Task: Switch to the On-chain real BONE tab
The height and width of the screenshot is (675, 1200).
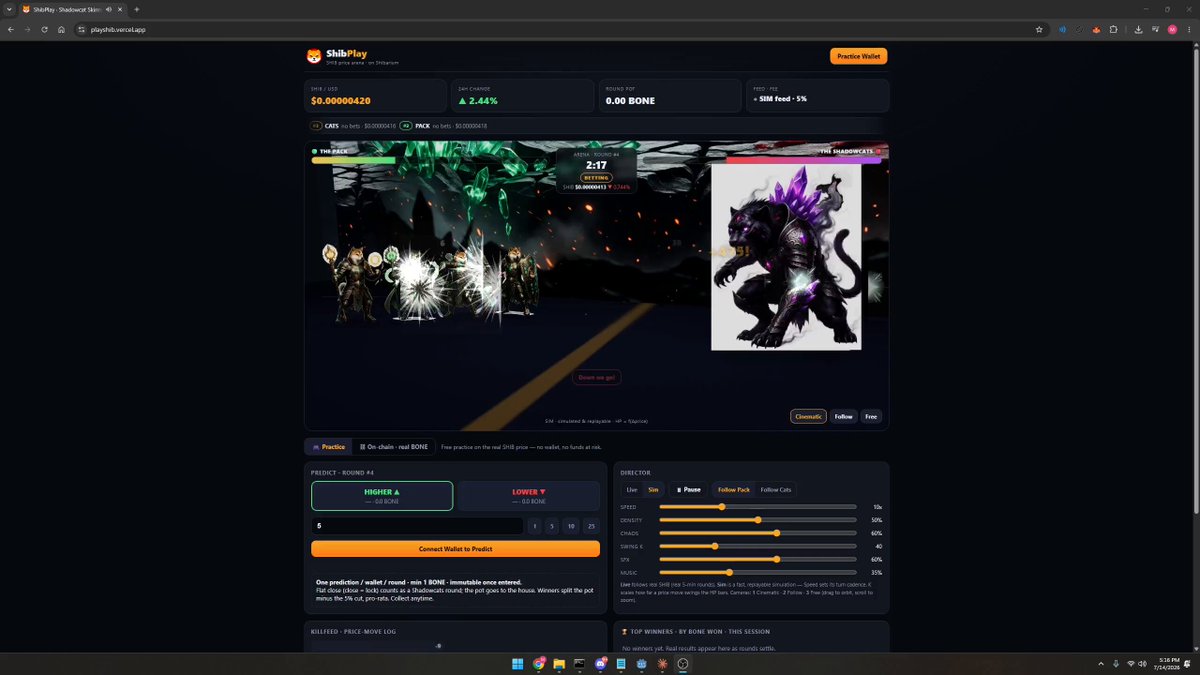Action: click(394, 447)
